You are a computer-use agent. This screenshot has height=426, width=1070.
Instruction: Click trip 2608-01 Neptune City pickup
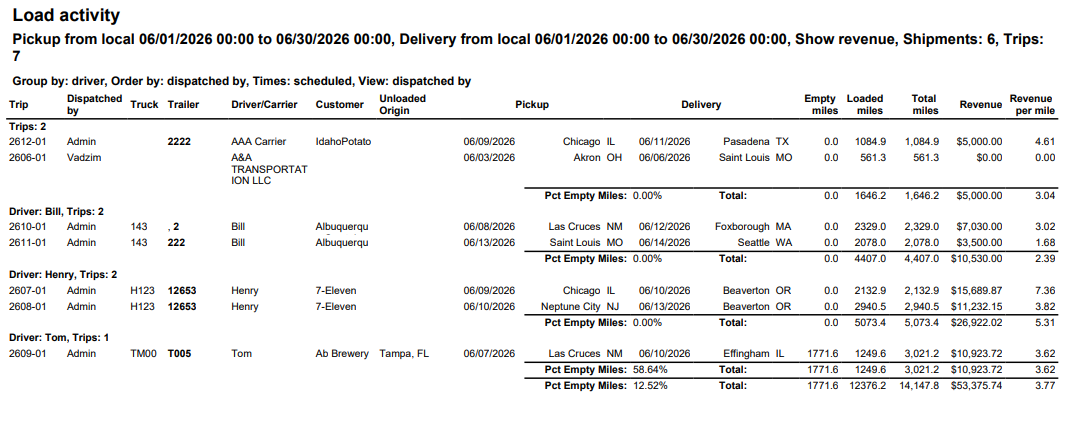(570, 307)
